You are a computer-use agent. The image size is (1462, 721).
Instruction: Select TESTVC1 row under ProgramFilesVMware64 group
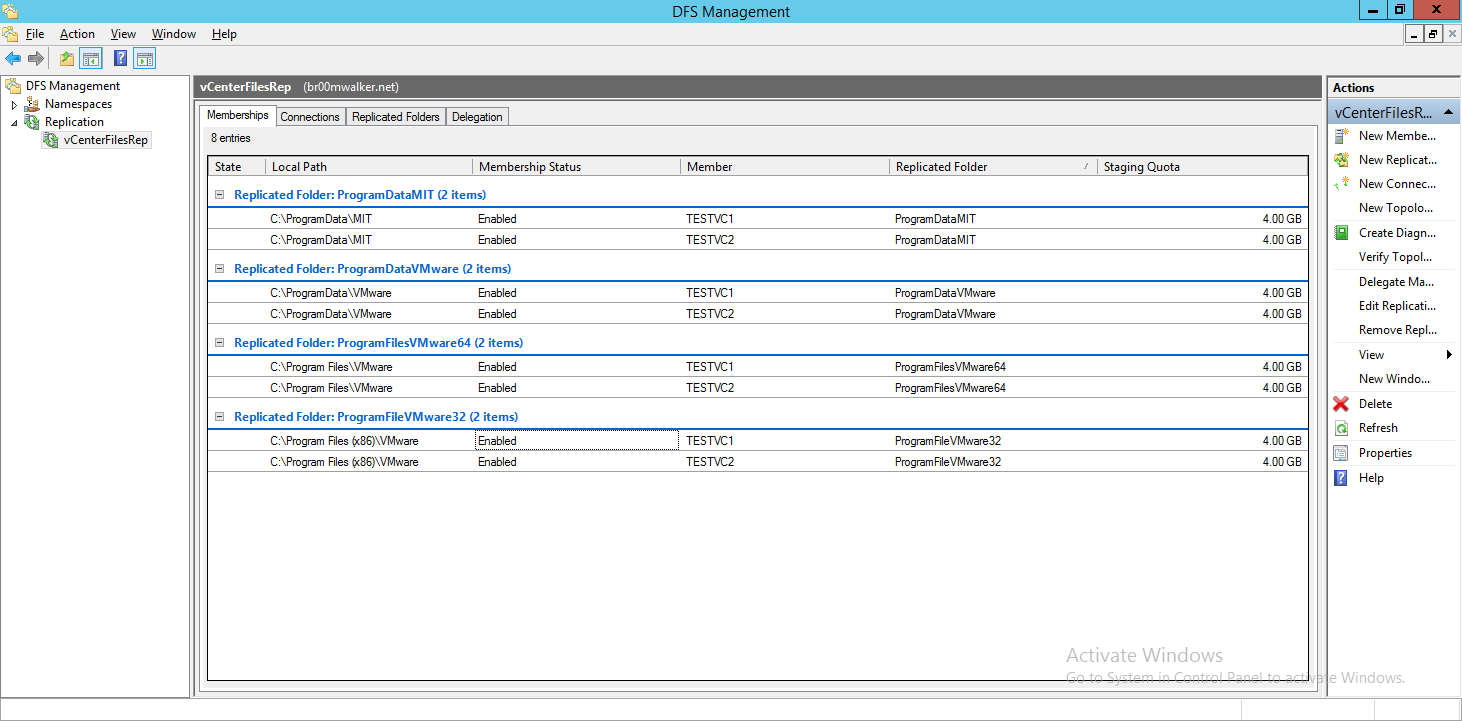[x=757, y=367]
